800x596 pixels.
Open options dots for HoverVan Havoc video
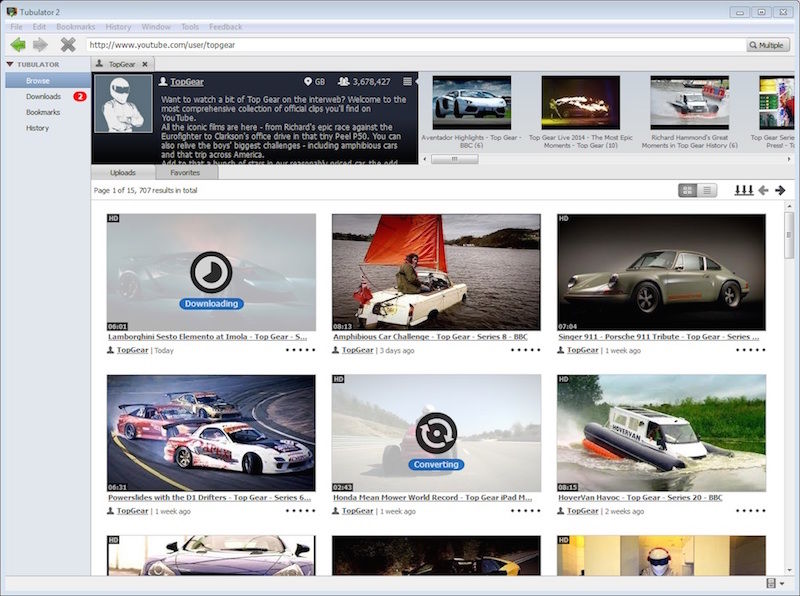pos(751,511)
